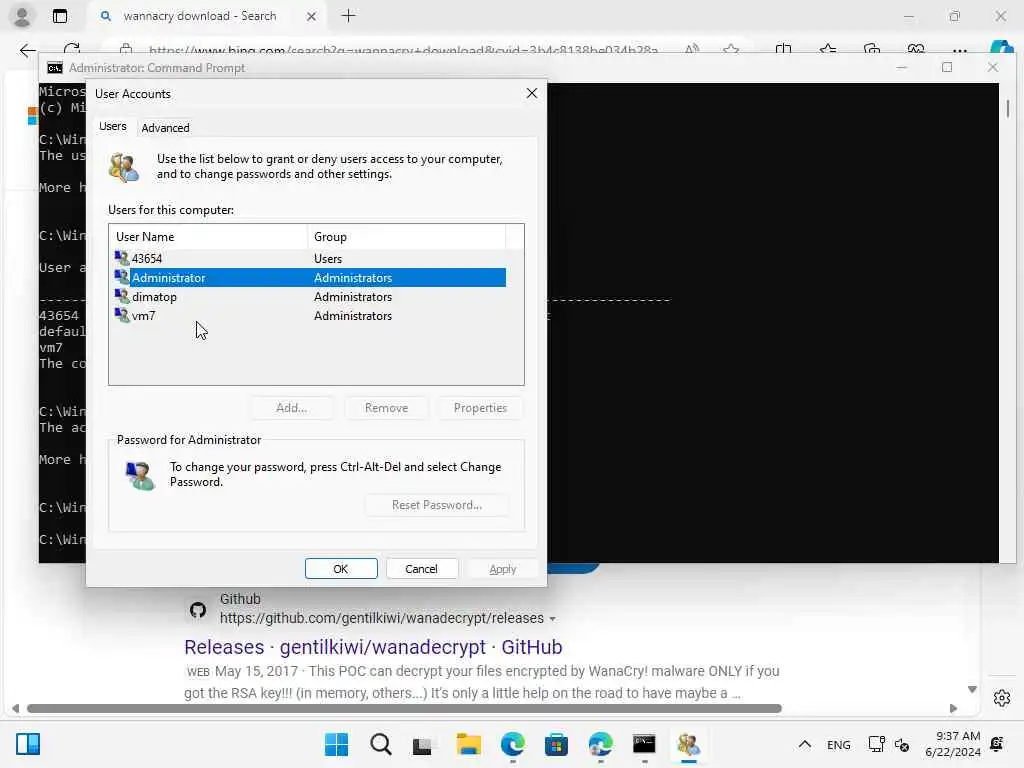The height and width of the screenshot is (768, 1024).
Task: Click the Apply button
Action: click(502, 569)
